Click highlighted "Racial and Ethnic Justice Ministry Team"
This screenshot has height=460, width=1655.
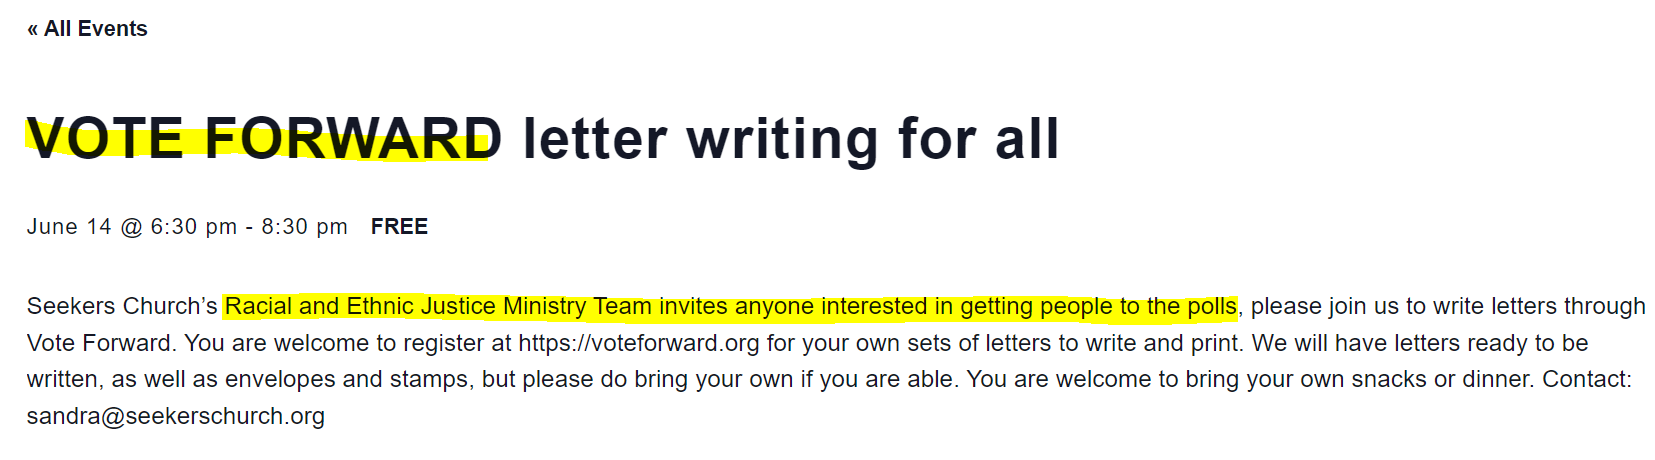[x=438, y=306]
